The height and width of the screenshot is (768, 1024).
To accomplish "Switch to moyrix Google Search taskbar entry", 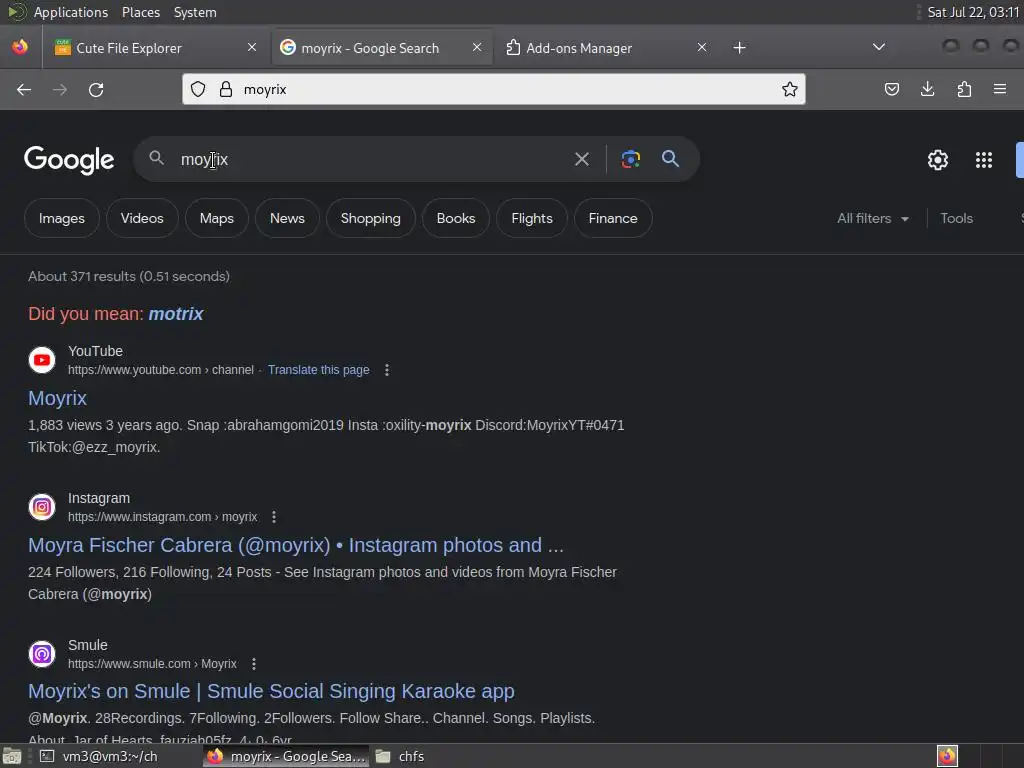I will pyautogui.click(x=286, y=756).
